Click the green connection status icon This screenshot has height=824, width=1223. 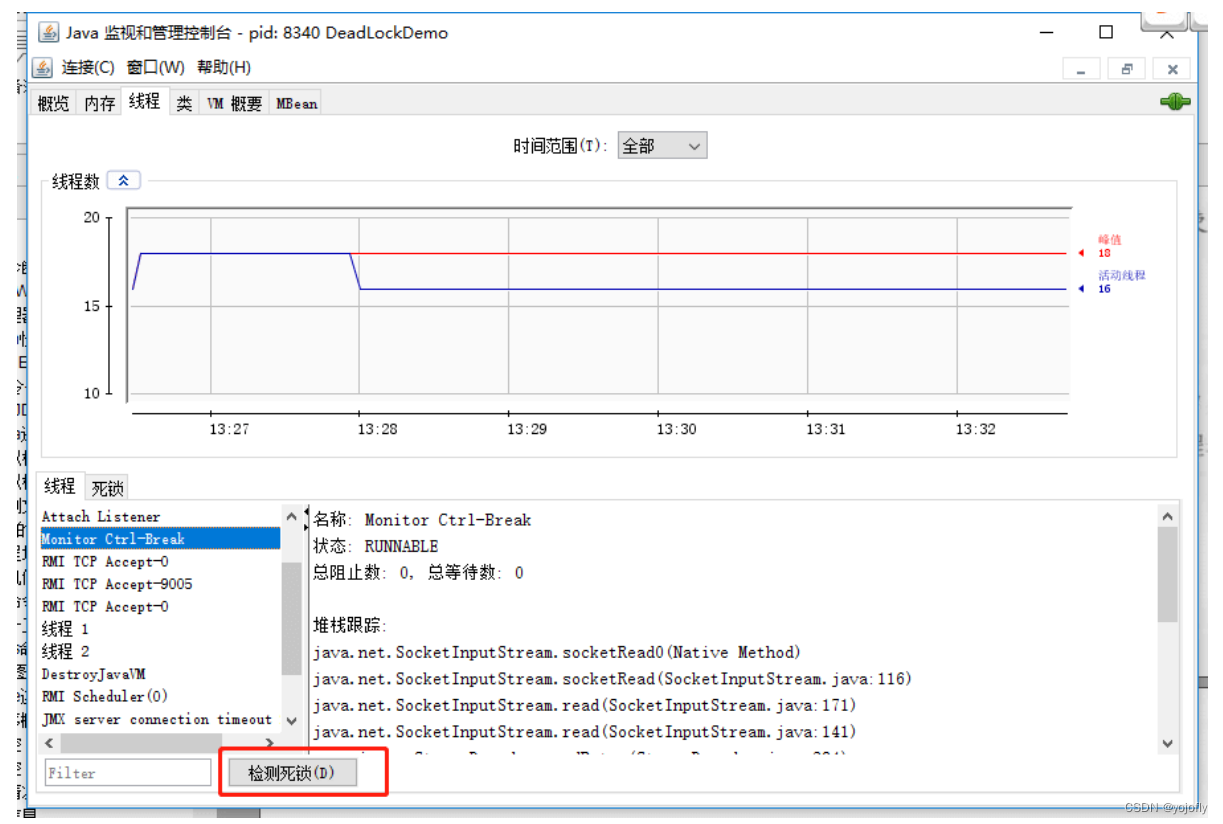[1174, 101]
